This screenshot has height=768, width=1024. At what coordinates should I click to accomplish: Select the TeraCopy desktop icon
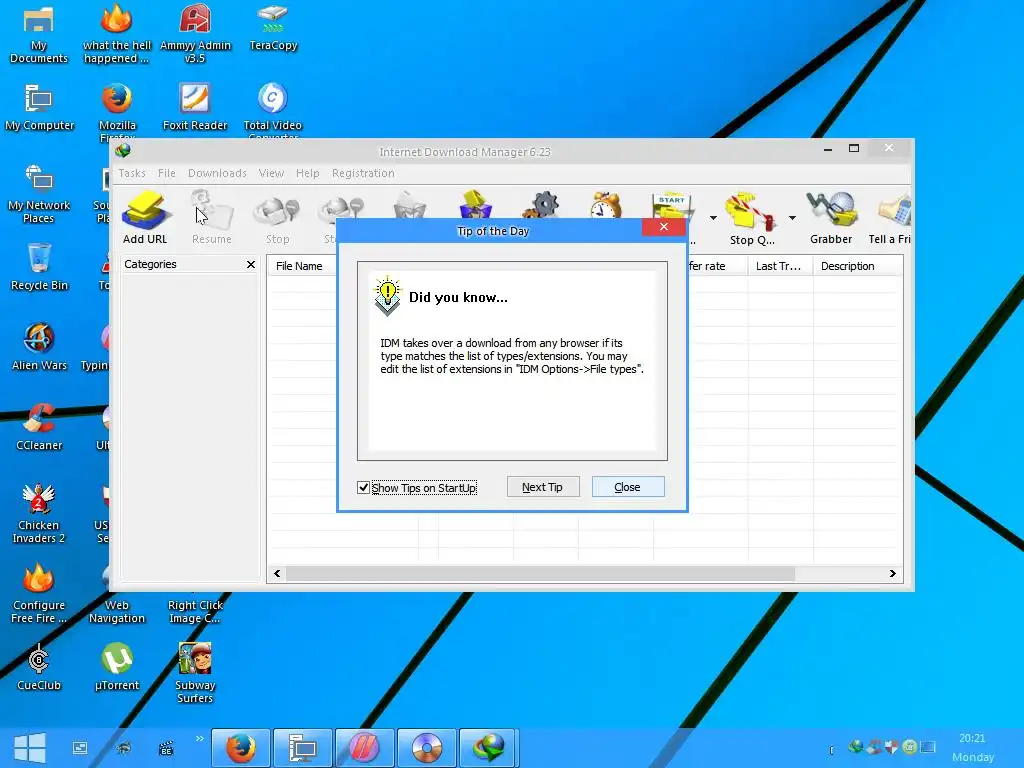273,29
